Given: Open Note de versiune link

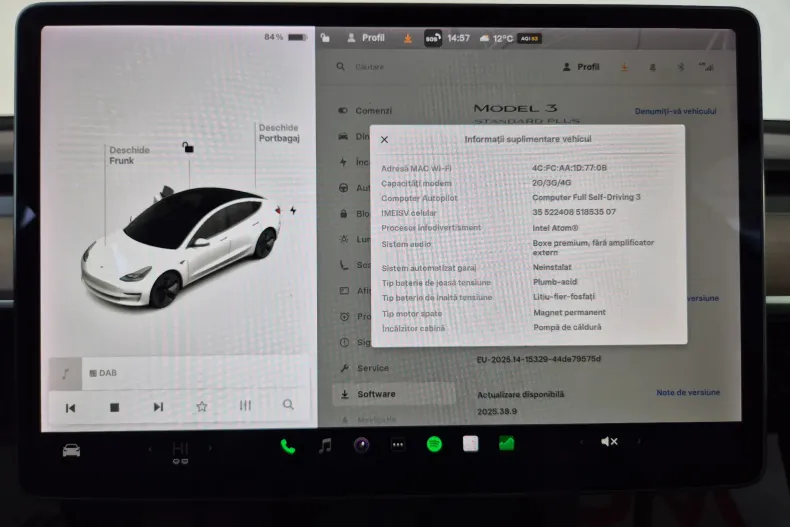Looking at the screenshot, I should (x=688, y=392).
